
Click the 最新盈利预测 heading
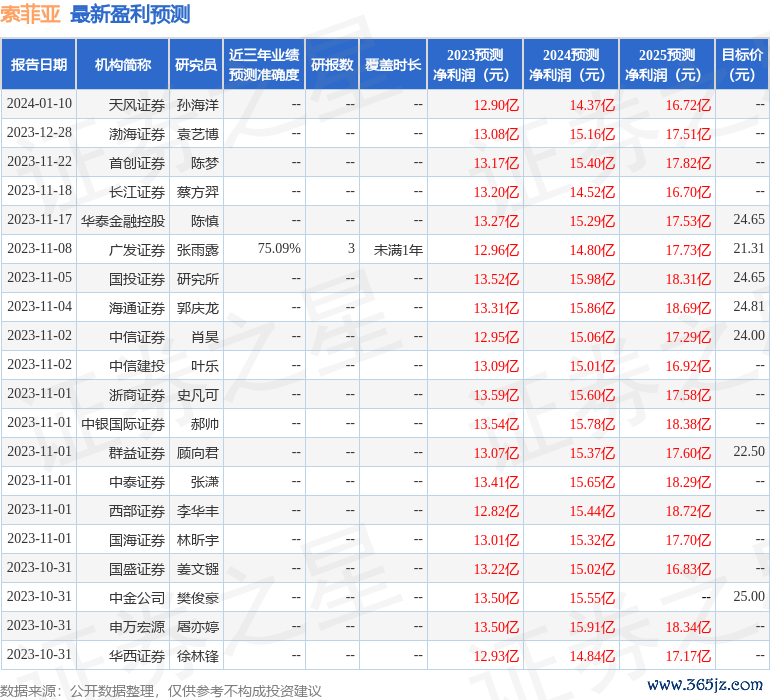[x=130, y=14]
